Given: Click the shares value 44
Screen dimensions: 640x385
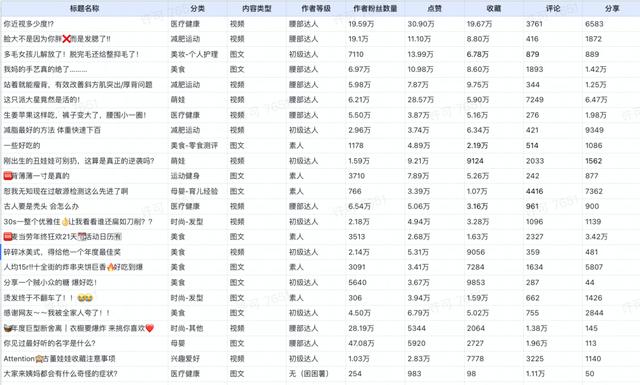Looking at the screenshot, I should click(590, 283).
